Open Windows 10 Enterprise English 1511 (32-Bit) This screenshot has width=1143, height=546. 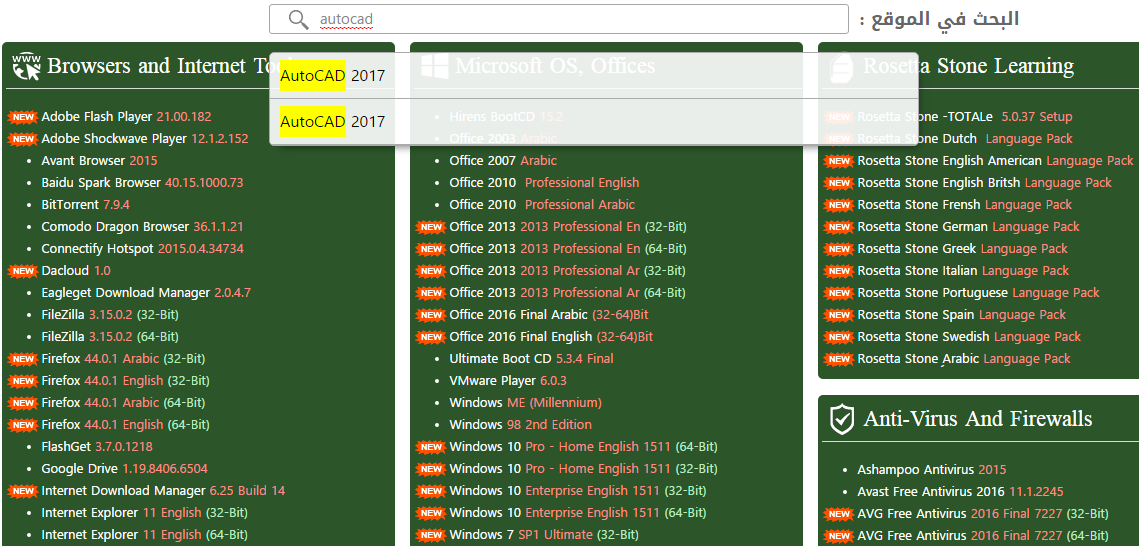tap(577, 491)
